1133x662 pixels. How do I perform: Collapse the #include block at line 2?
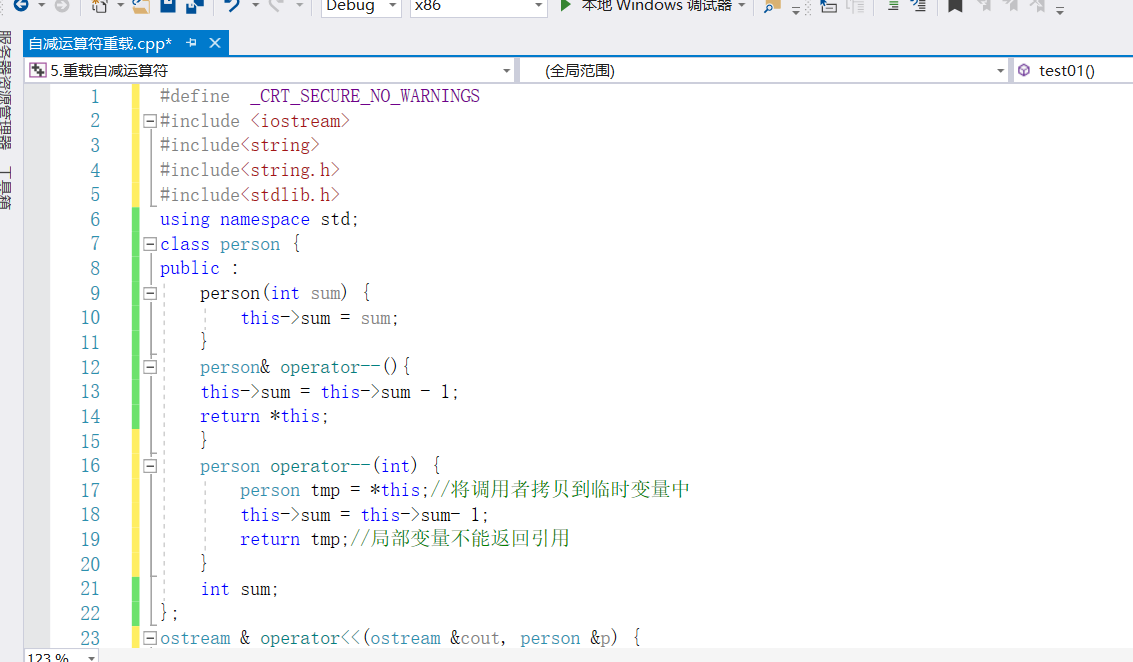click(150, 121)
